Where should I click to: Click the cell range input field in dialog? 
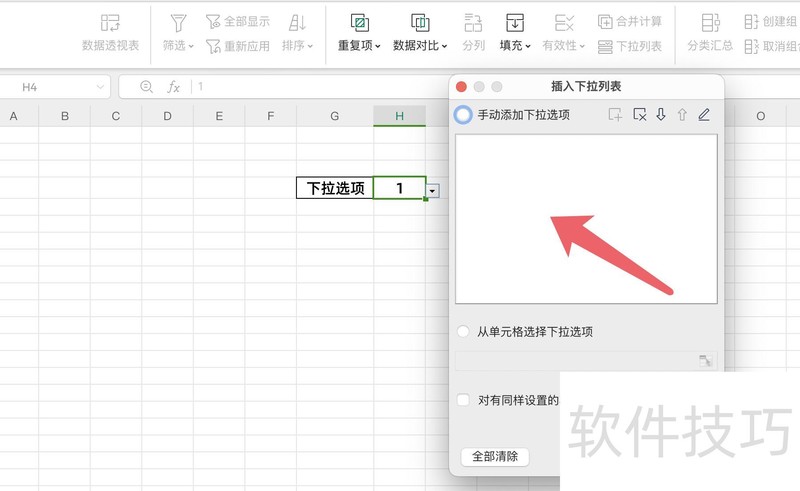(x=586, y=361)
